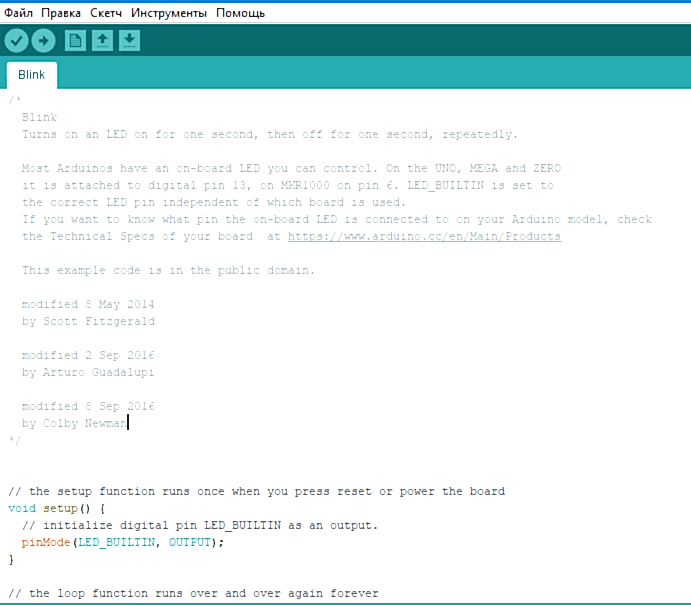Click the line 'modified 2 Sep 2016'
691x605 pixels.
coord(88,355)
